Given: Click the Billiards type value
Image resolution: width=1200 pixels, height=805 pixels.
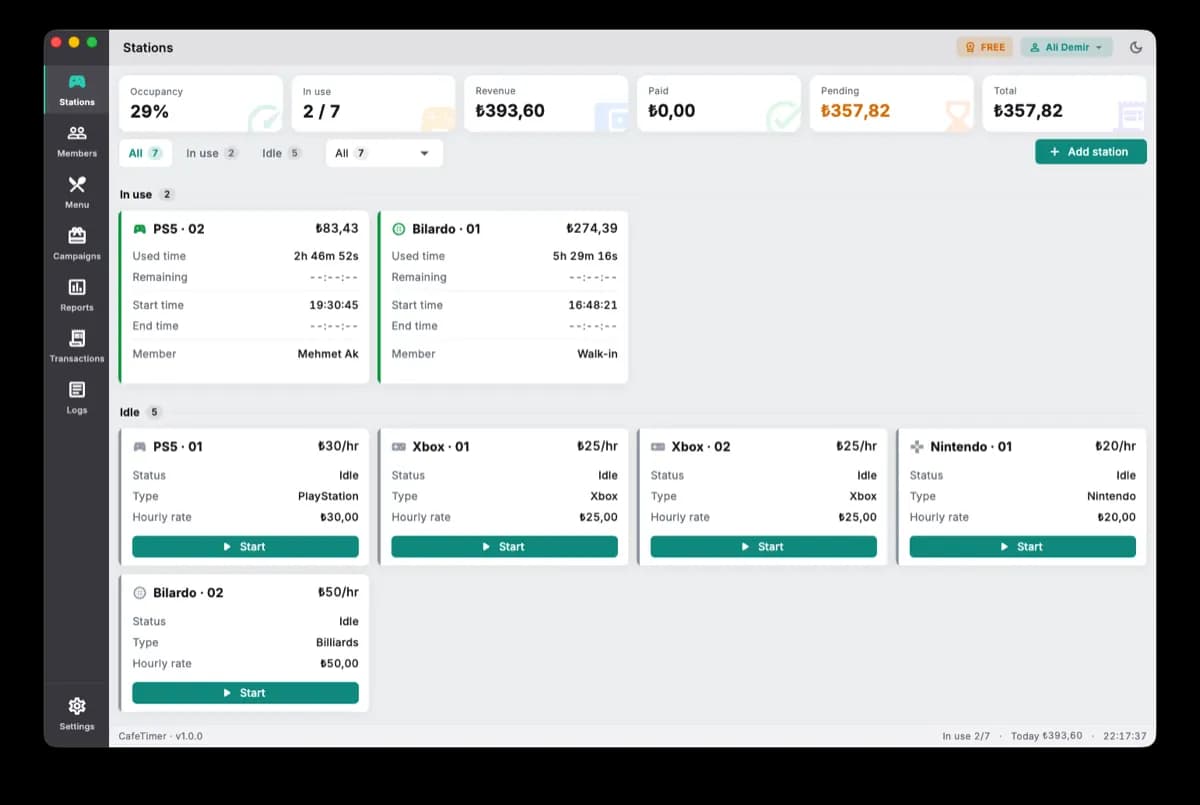Looking at the screenshot, I should (x=337, y=643).
